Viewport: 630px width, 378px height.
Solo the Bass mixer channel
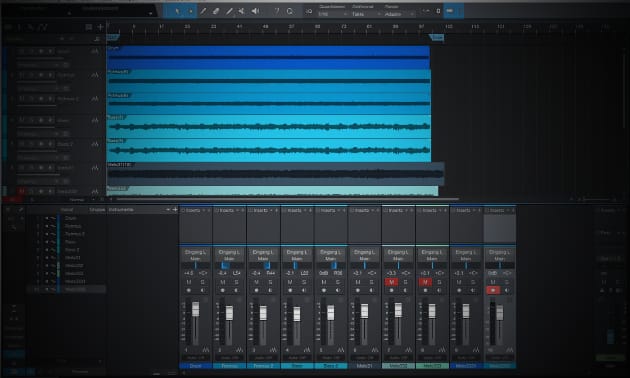[x=304, y=282]
